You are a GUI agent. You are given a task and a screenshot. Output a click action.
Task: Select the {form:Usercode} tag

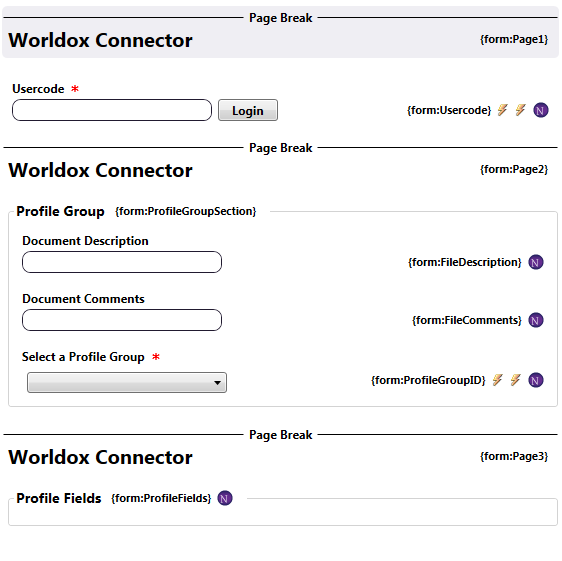(449, 110)
